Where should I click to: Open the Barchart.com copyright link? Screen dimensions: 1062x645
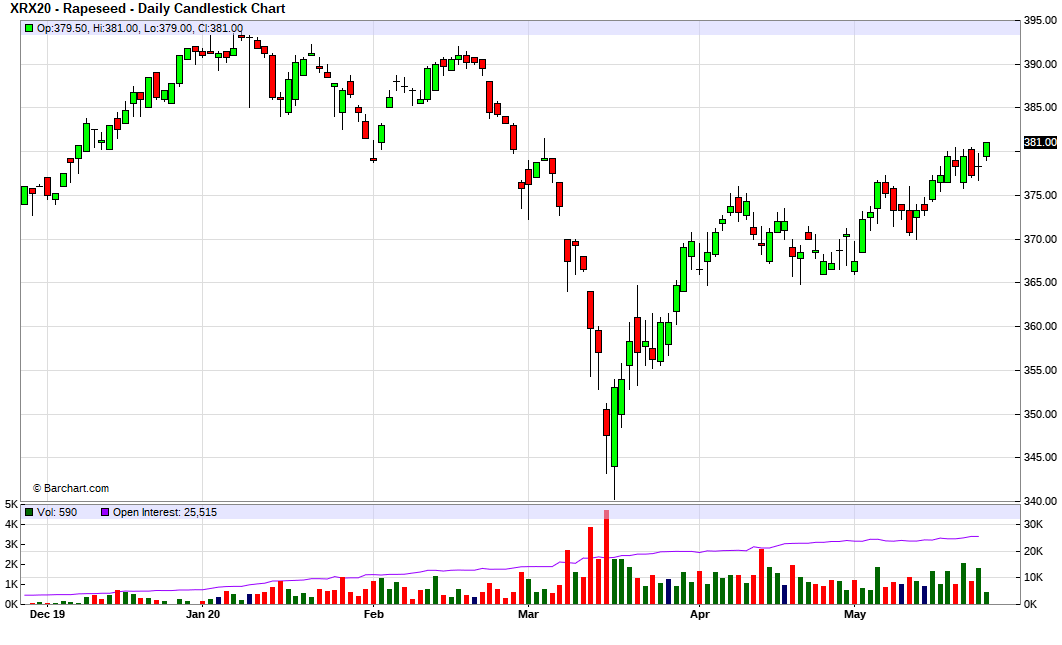(x=71, y=488)
